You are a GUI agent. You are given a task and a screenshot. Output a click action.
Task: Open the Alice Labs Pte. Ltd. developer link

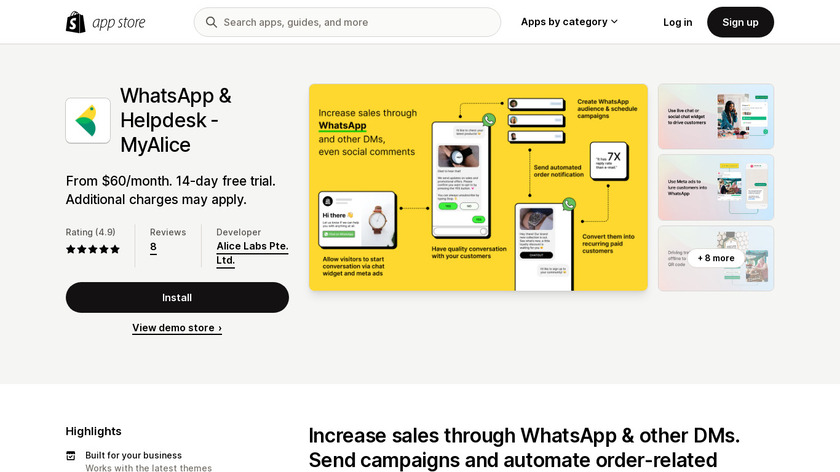pyautogui.click(x=252, y=253)
